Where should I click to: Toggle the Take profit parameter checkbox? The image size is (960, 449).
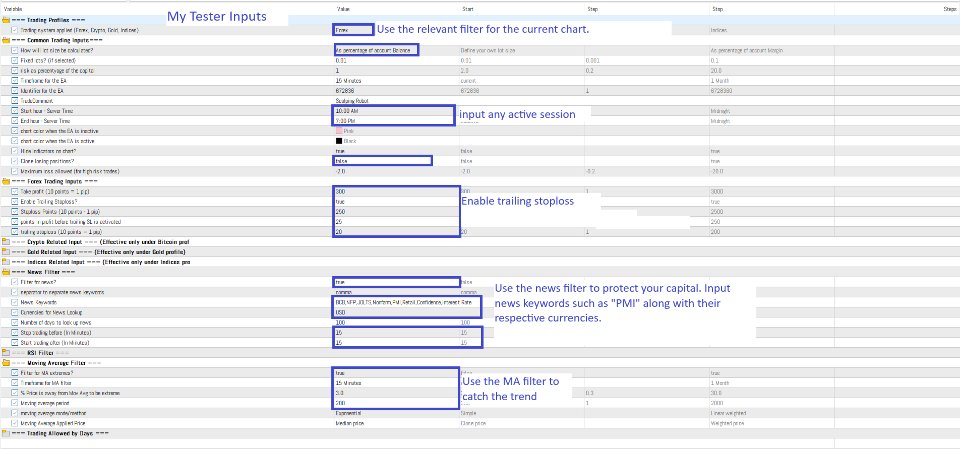(13, 191)
